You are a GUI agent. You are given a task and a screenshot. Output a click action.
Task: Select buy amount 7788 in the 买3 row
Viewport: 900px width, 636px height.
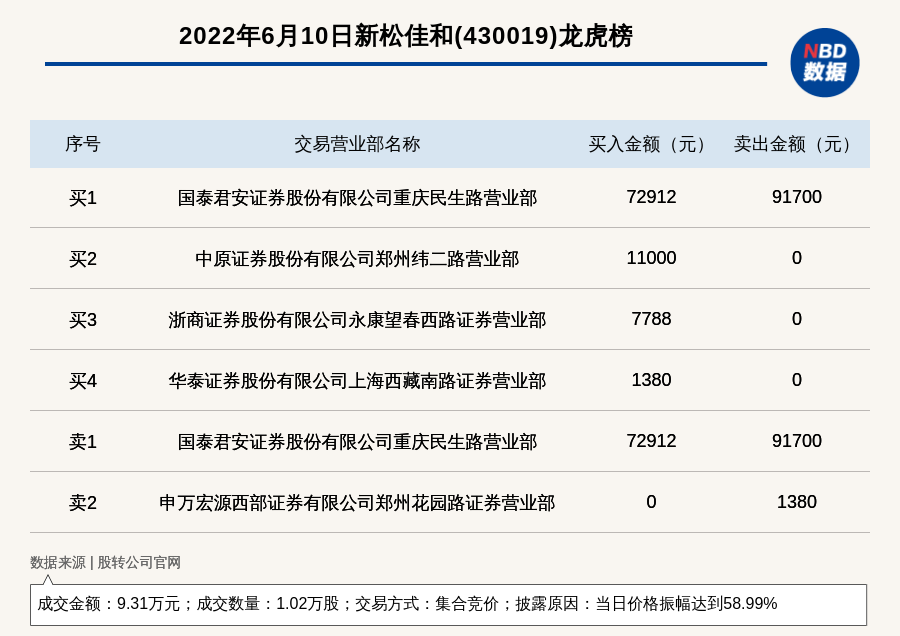coord(651,319)
